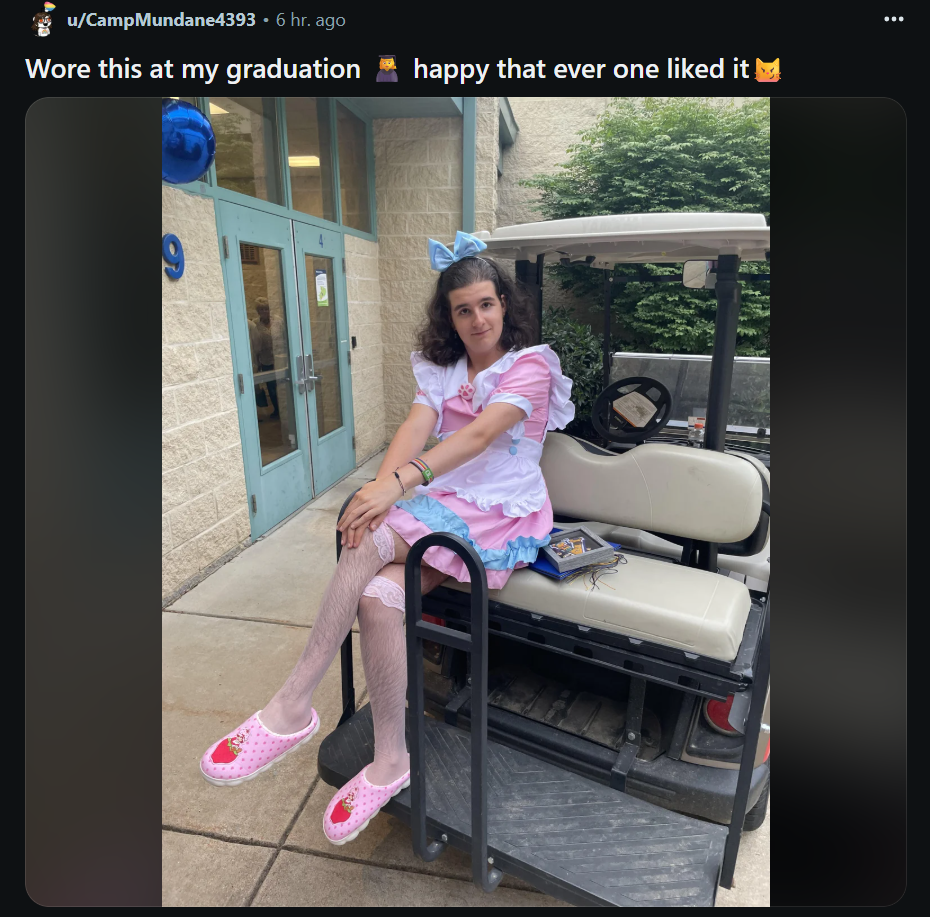Open the u/CampMundane4393 avatar icon
930x917 pixels.
click(x=42, y=20)
